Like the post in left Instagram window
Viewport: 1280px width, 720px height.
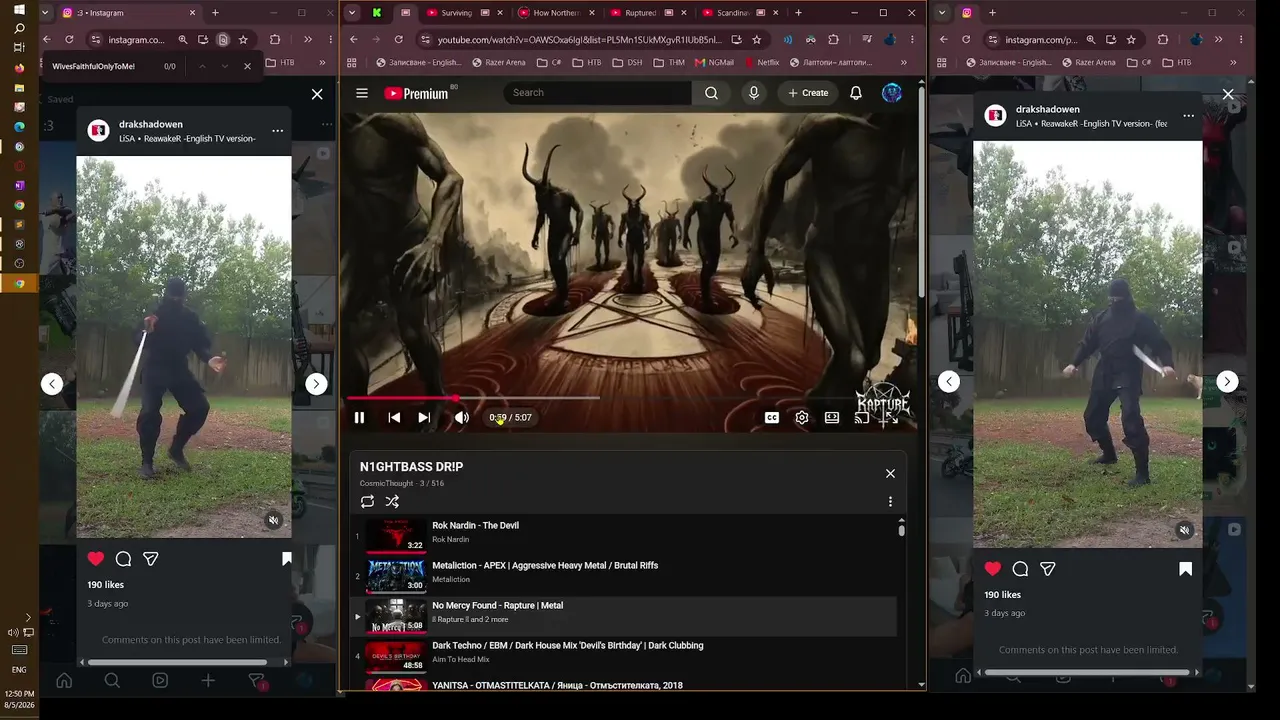point(96,559)
